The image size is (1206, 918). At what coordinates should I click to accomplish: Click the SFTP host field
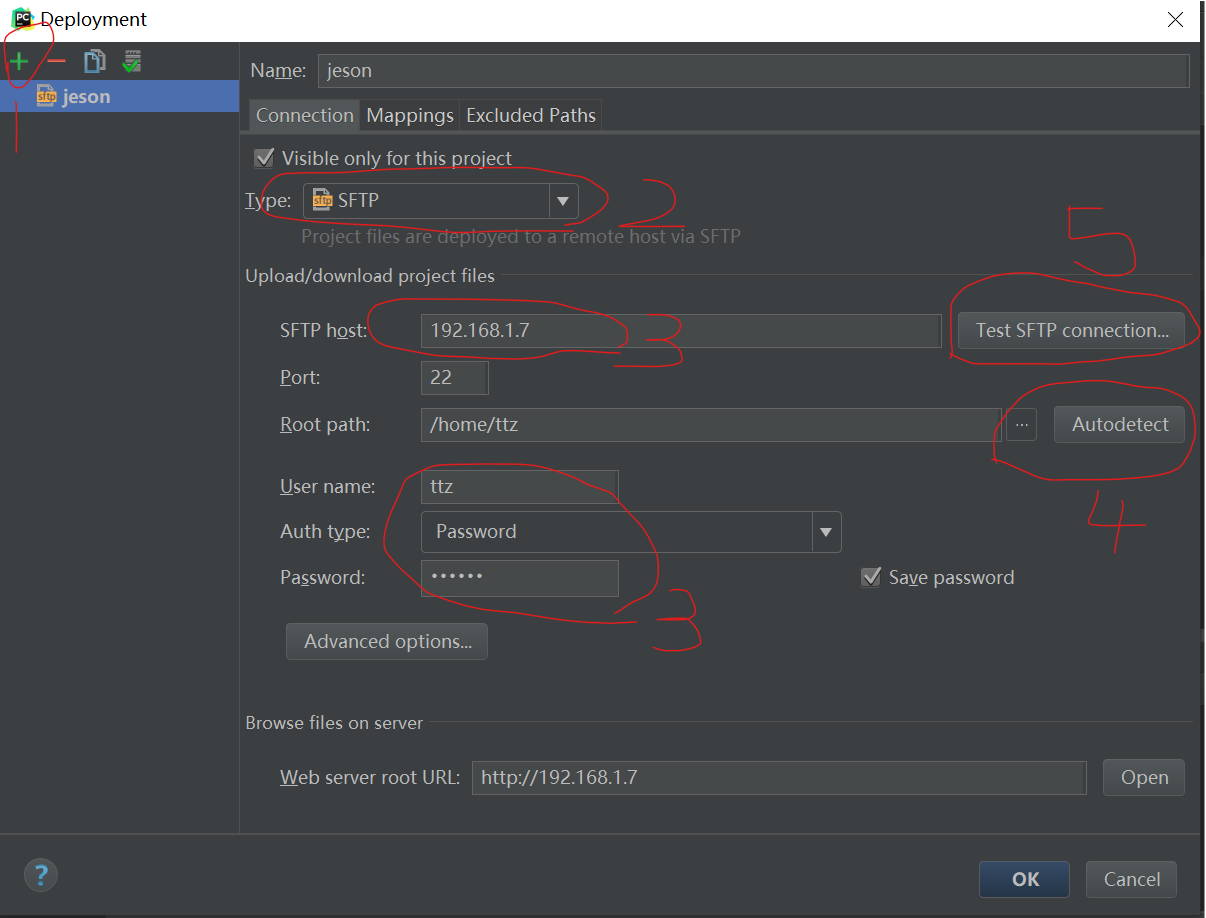coord(681,331)
